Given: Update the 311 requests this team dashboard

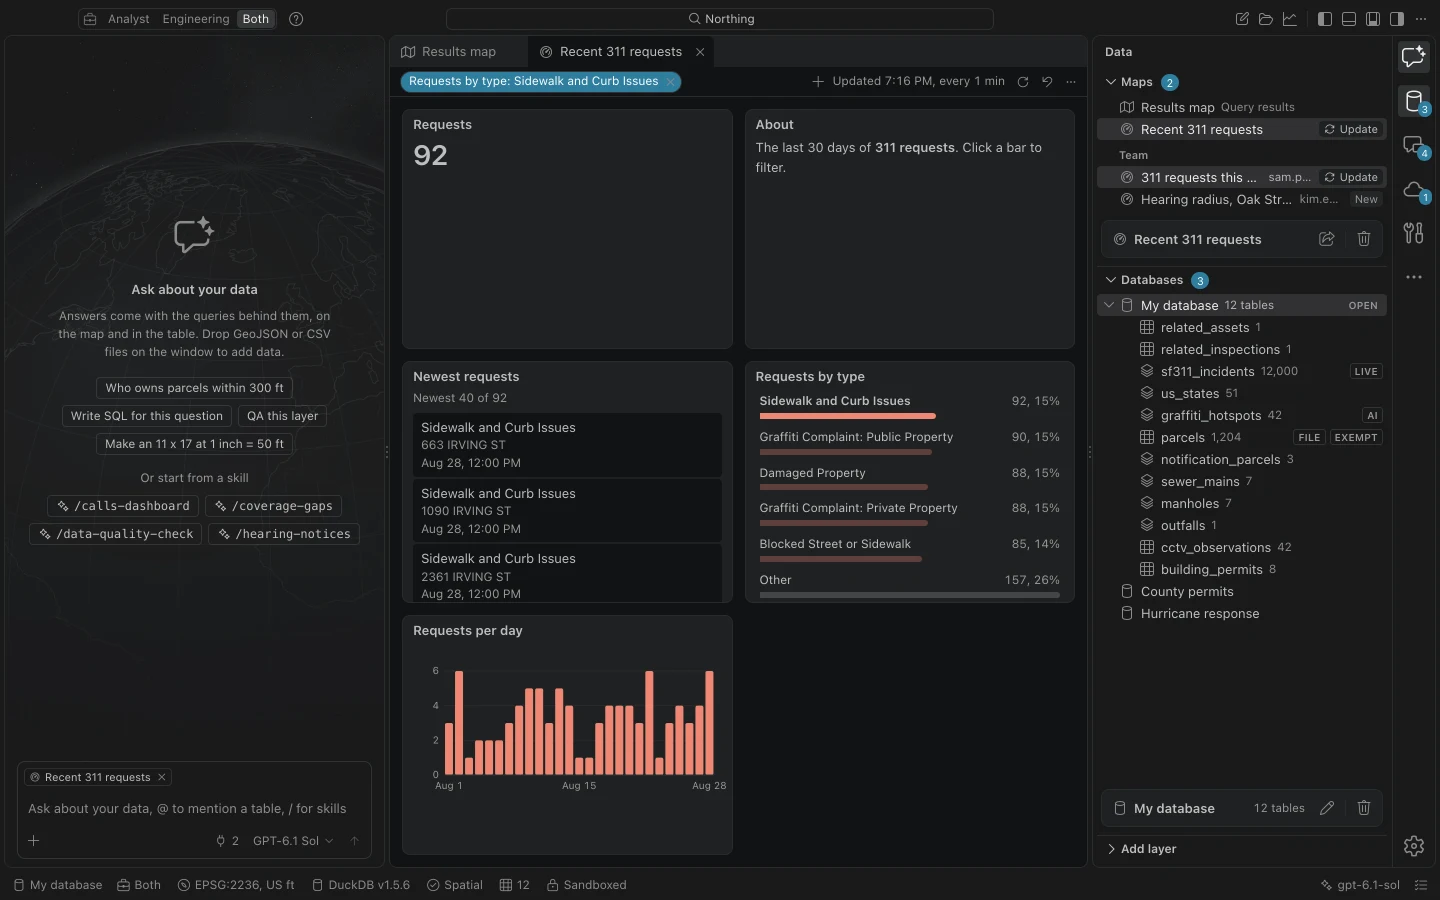Looking at the screenshot, I should [x=1351, y=177].
